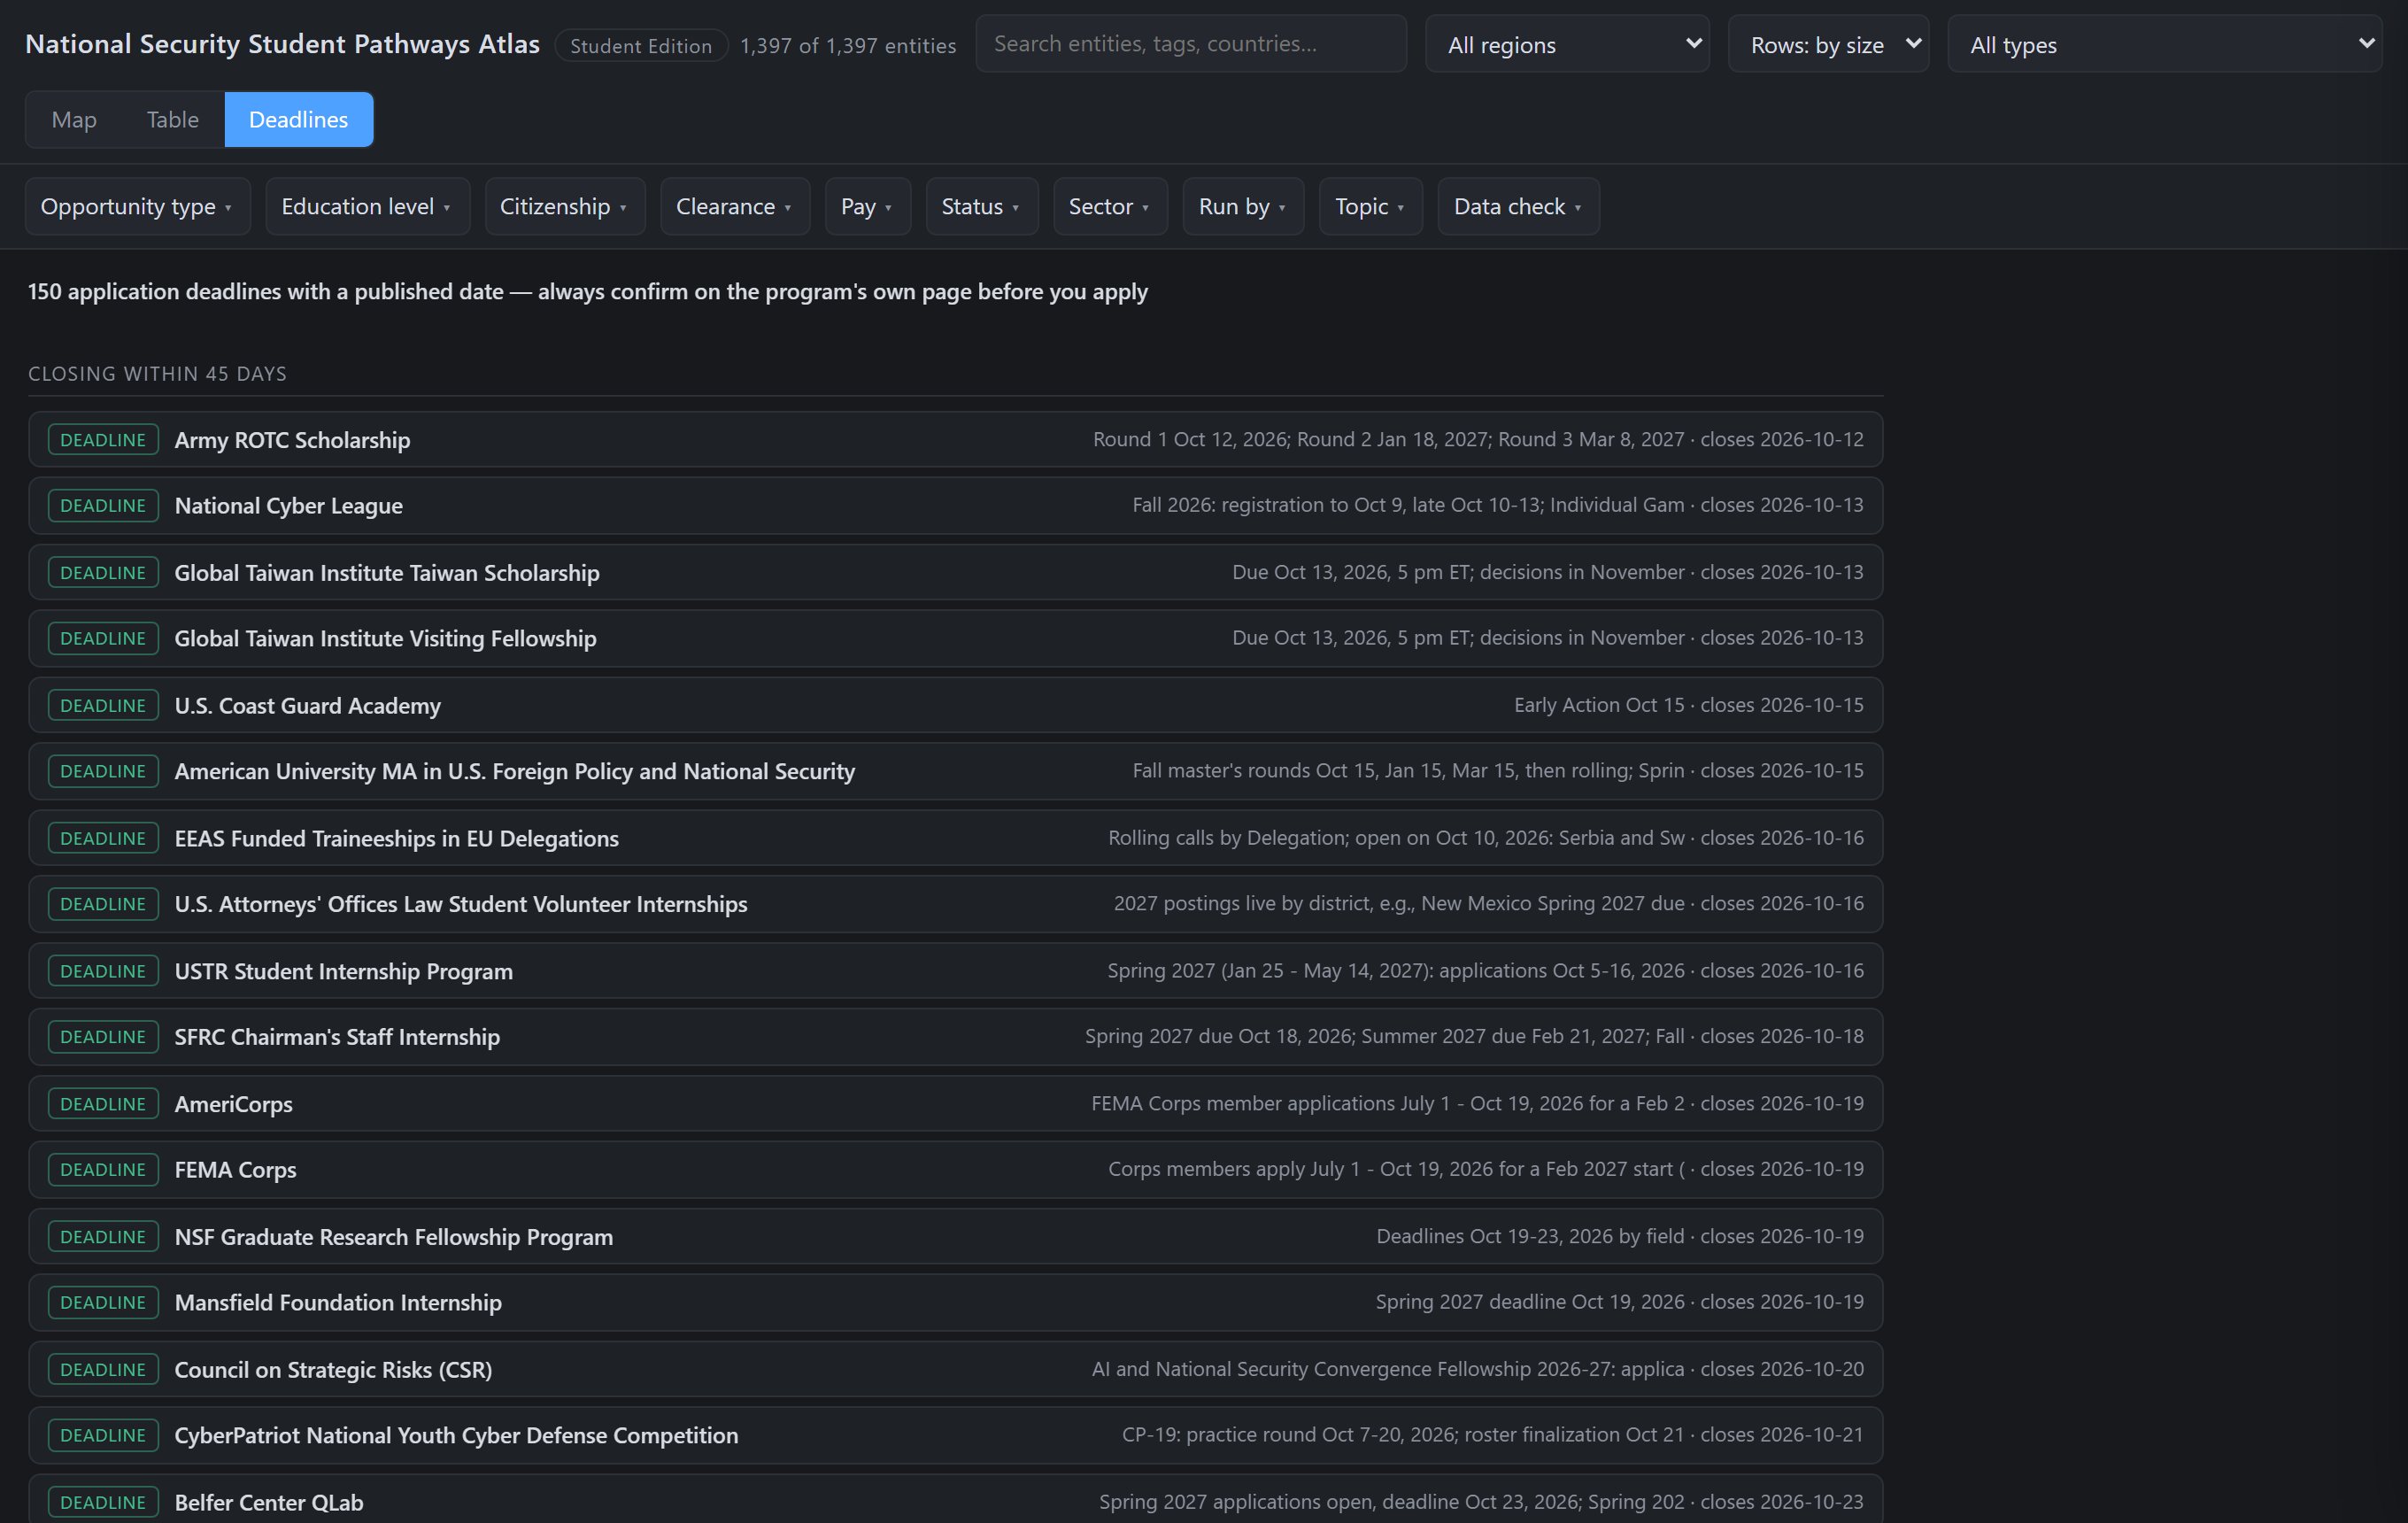Click DEADLINE badge beside Army ROTC Scholarship
2408x1523 pixels.
[x=103, y=440]
